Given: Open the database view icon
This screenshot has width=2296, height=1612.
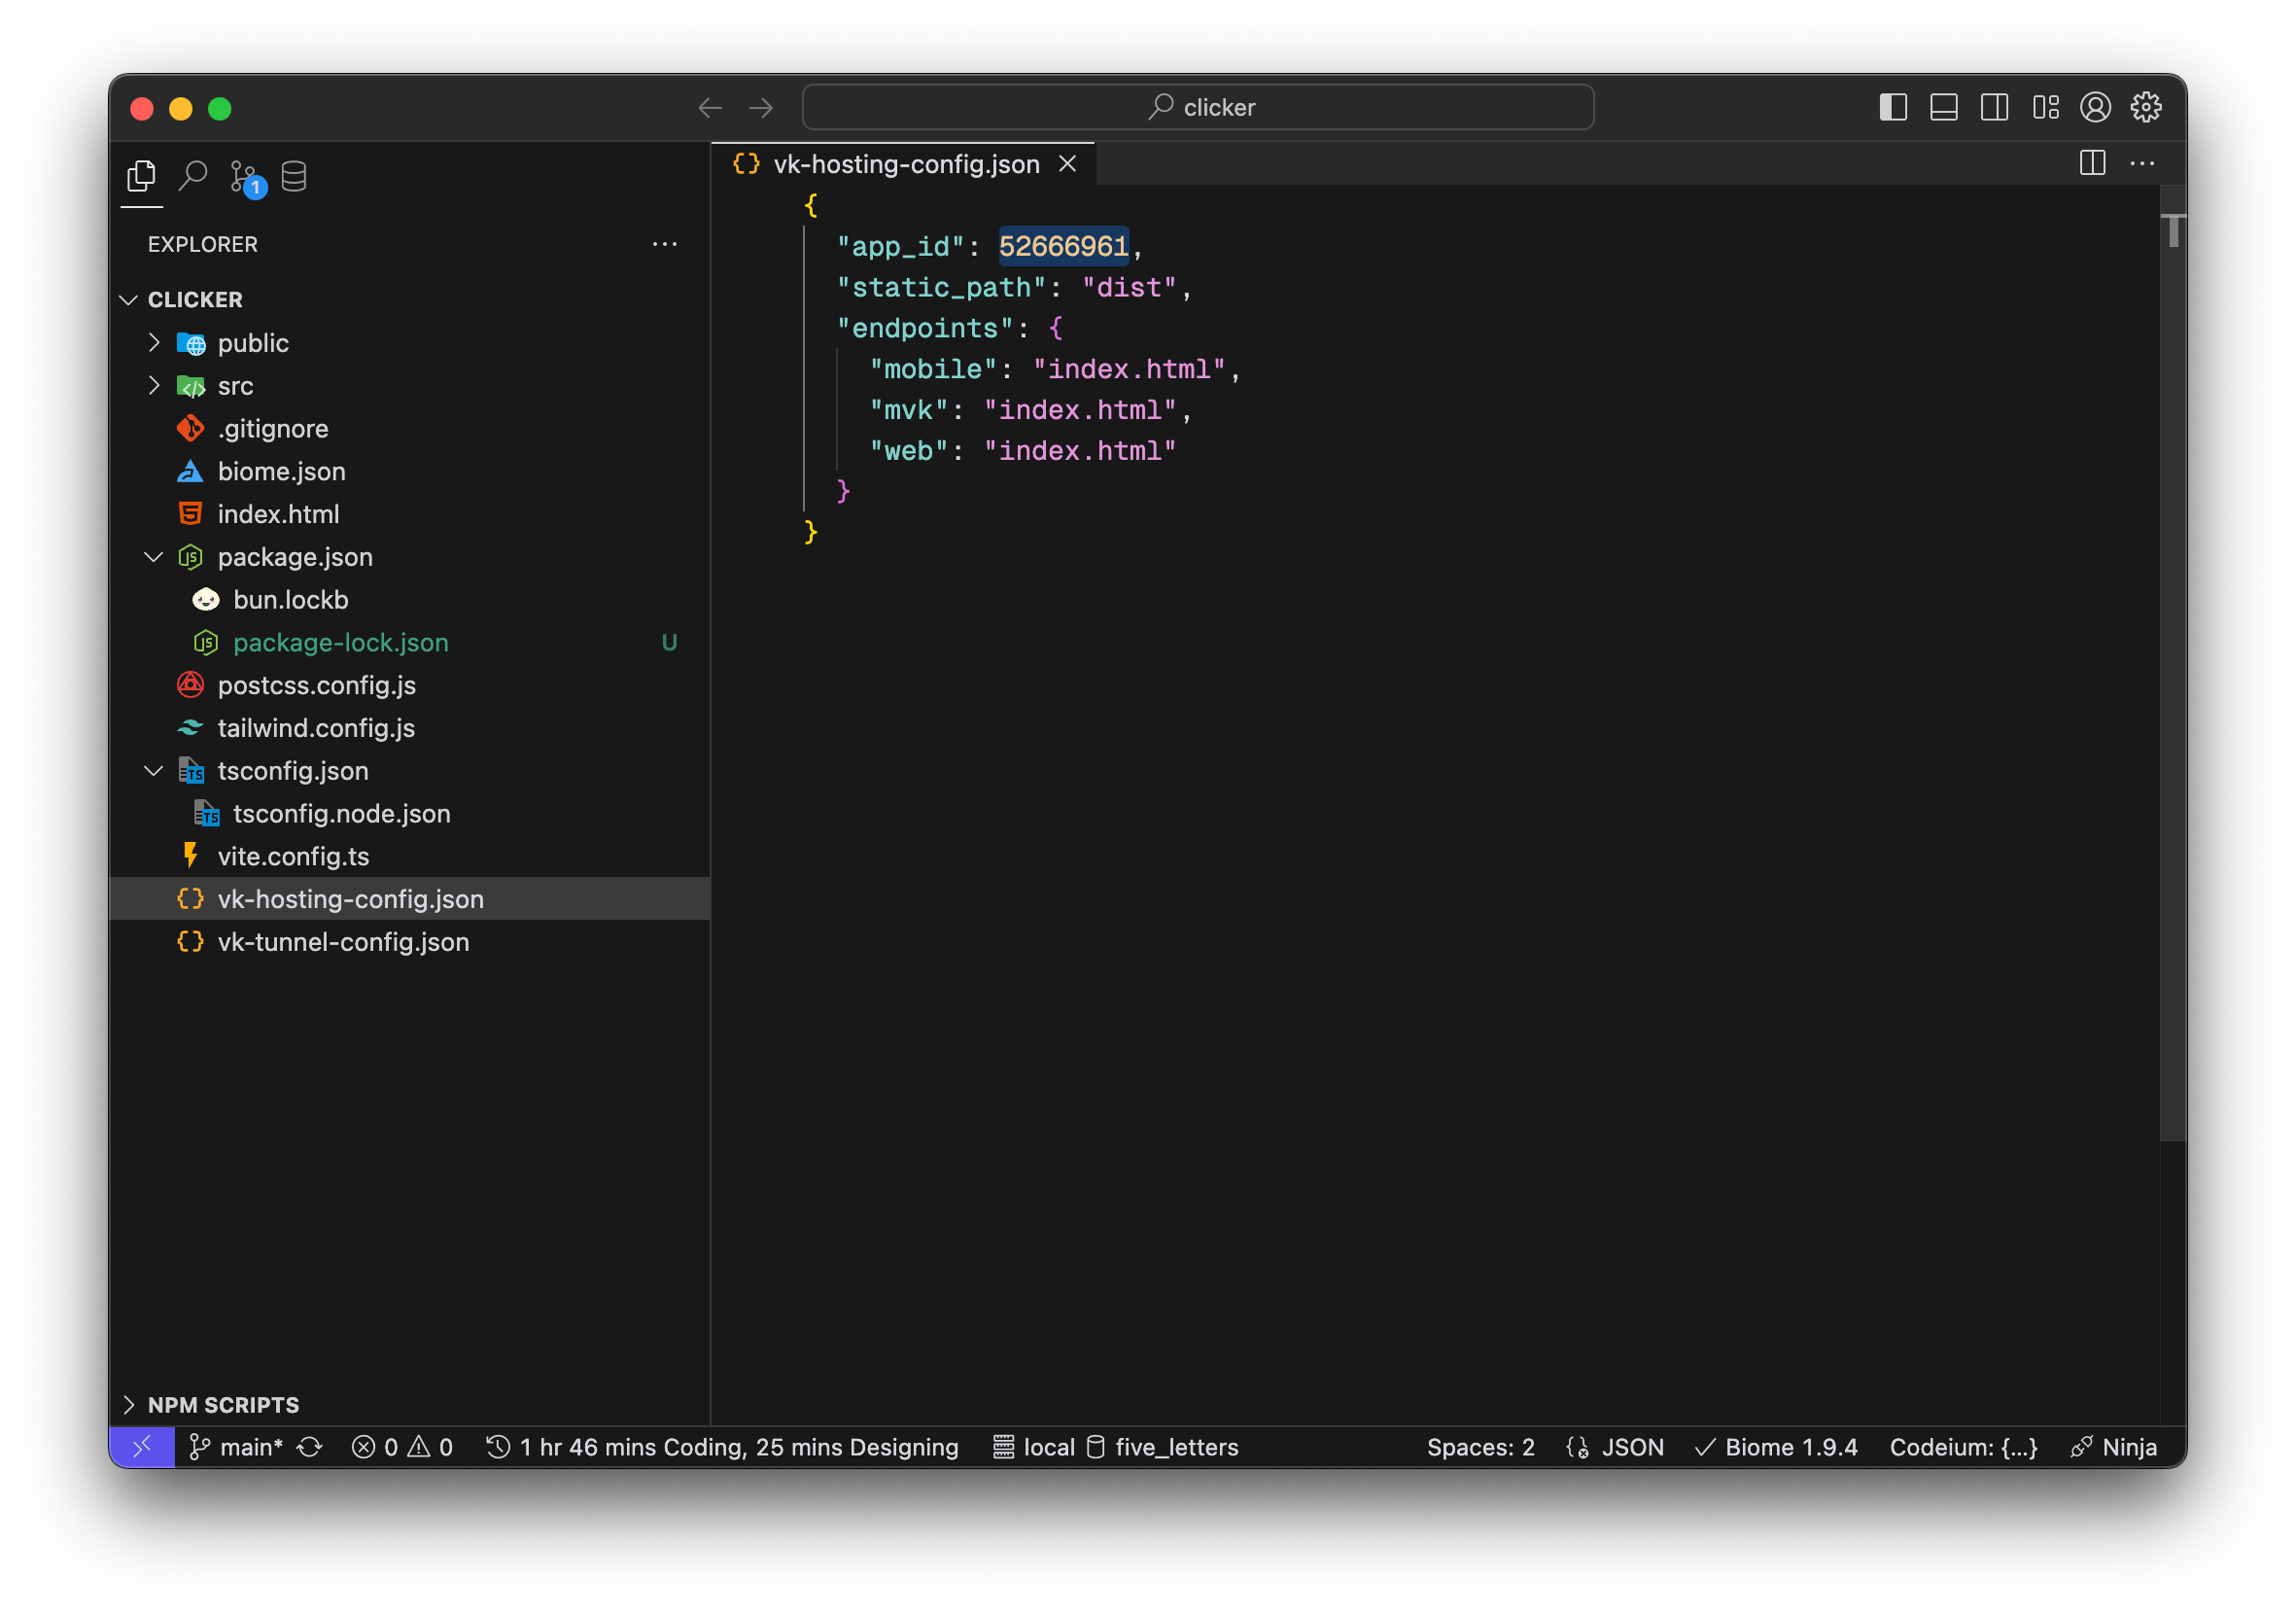Looking at the screenshot, I should click(294, 177).
